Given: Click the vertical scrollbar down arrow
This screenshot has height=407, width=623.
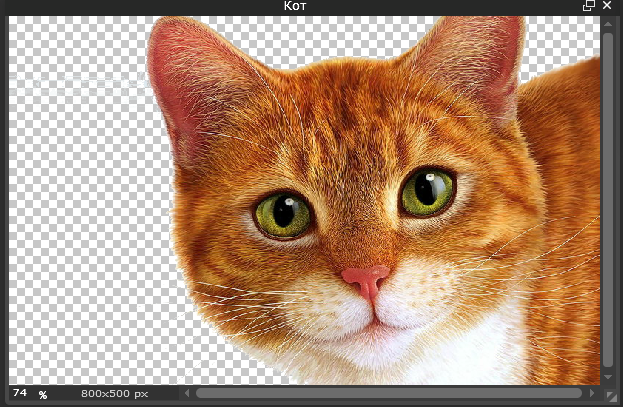Looking at the screenshot, I should pyautogui.click(x=608, y=377).
